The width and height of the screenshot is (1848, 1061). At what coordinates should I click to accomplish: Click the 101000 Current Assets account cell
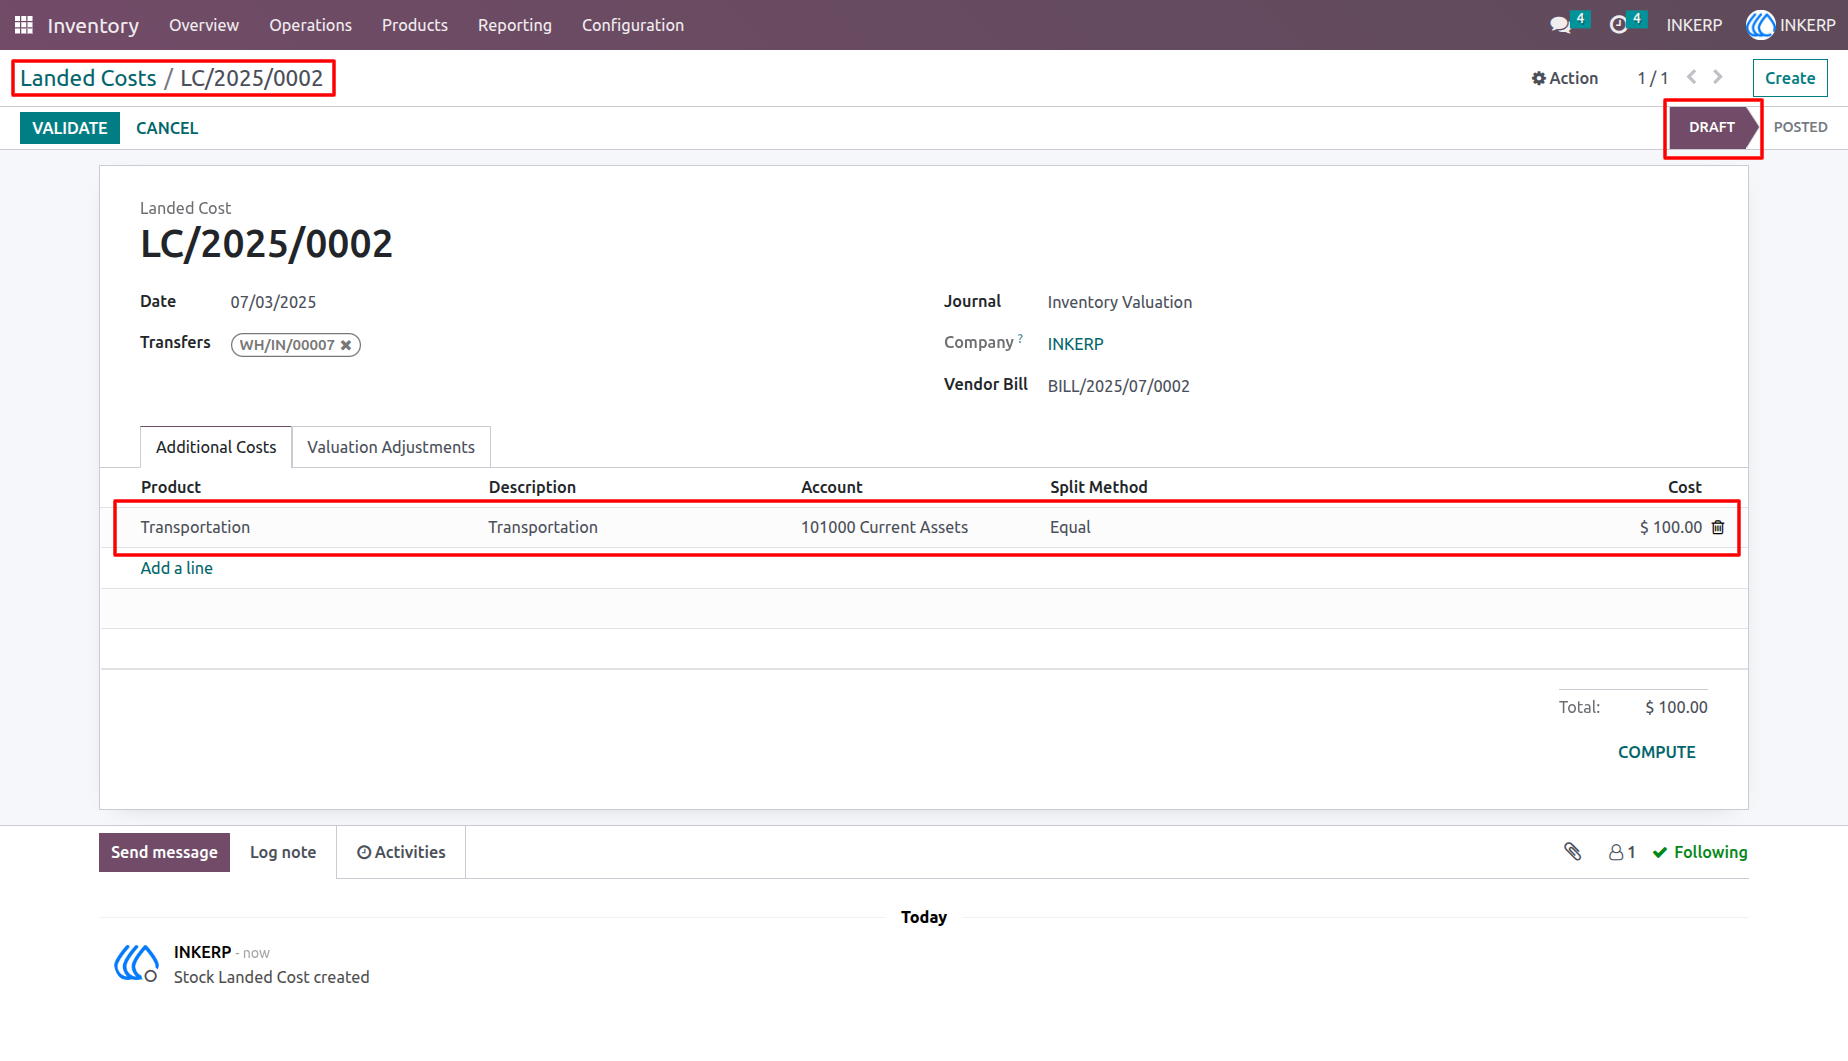(884, 527)
